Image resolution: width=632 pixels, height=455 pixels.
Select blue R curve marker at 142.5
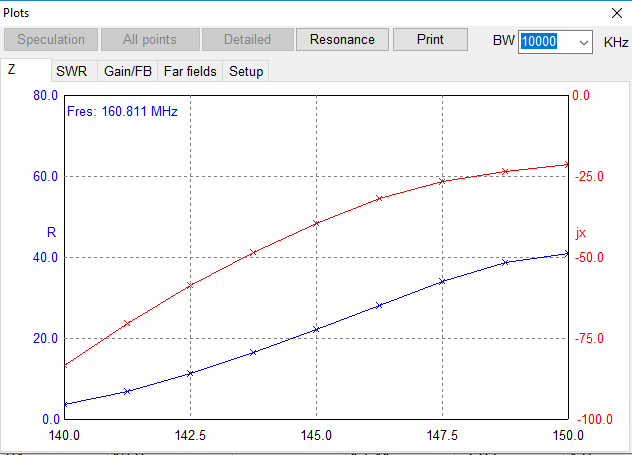point(190,373)
